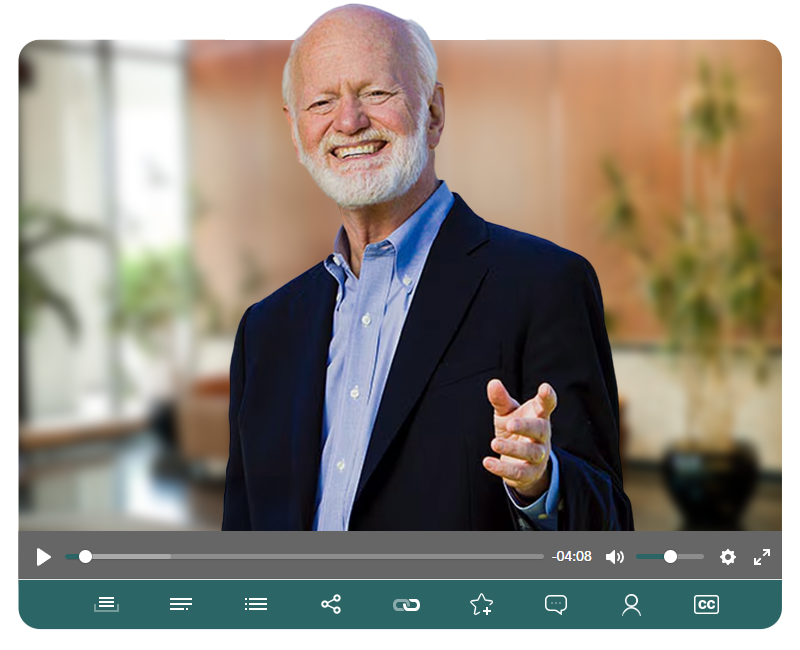
Task: Open the player settings gear
Action: tap(728, 557)
